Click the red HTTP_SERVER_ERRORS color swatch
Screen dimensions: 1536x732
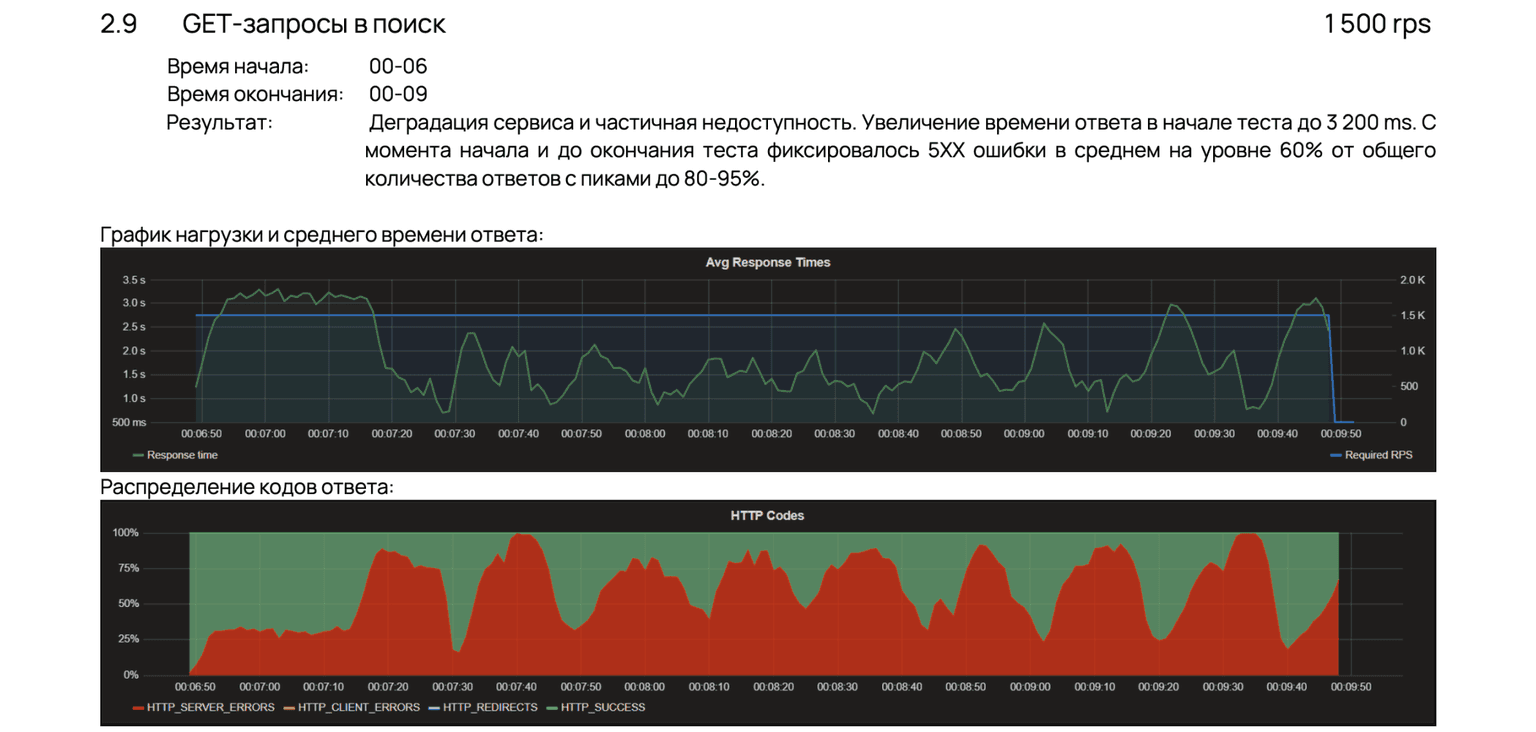click(138, 708)
